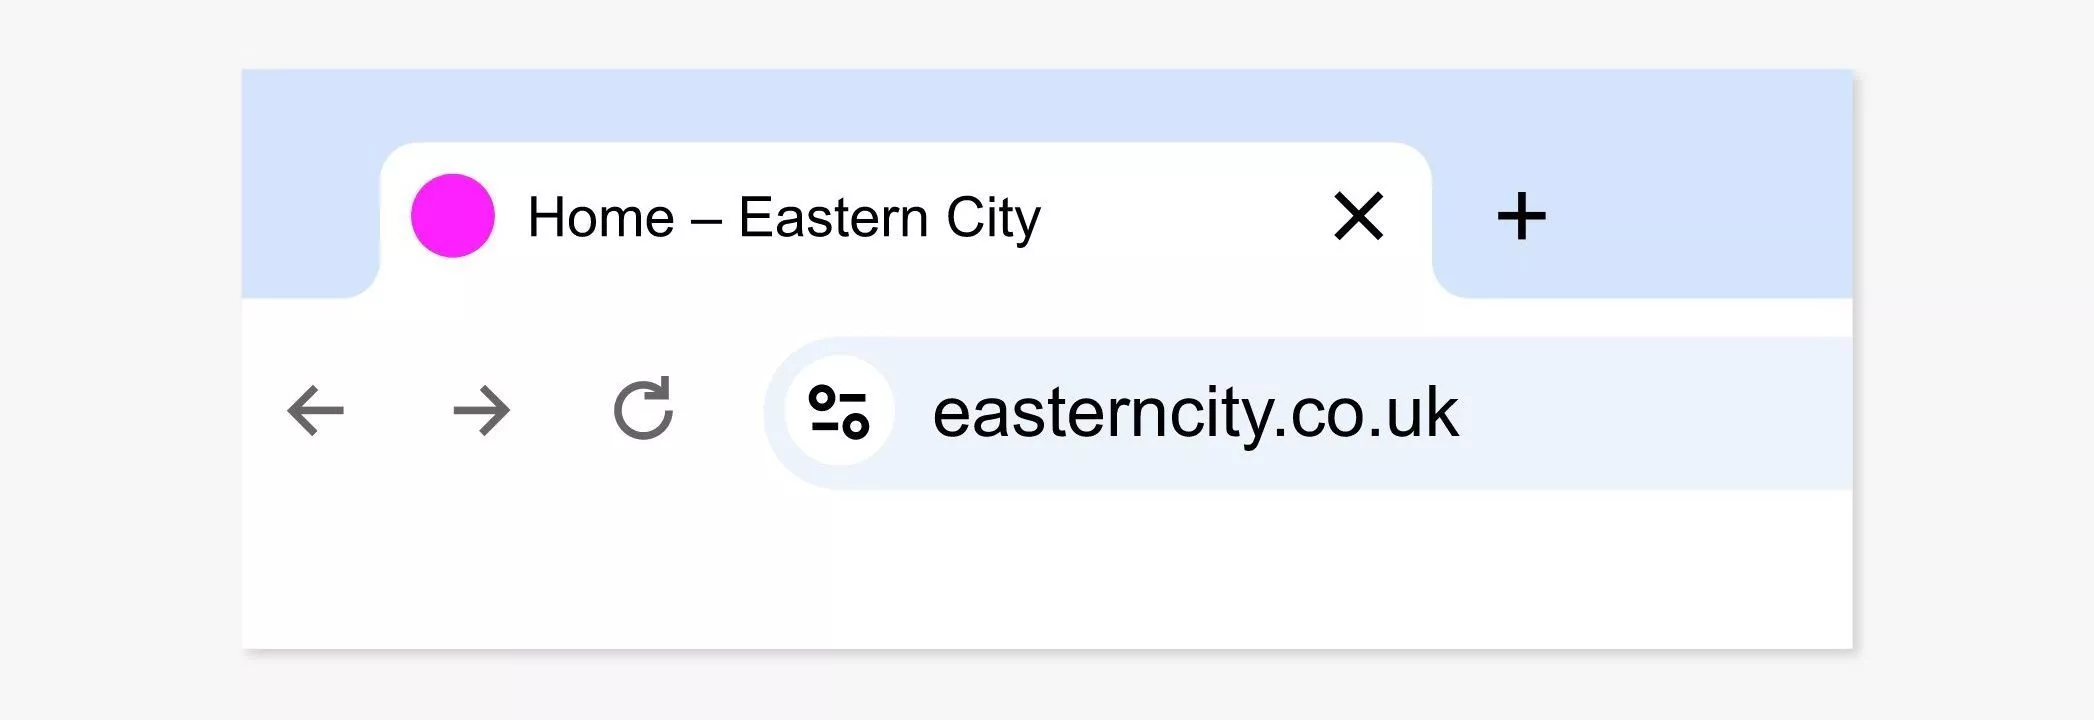Select the Home – Eastern City tab title

[784, 218]
